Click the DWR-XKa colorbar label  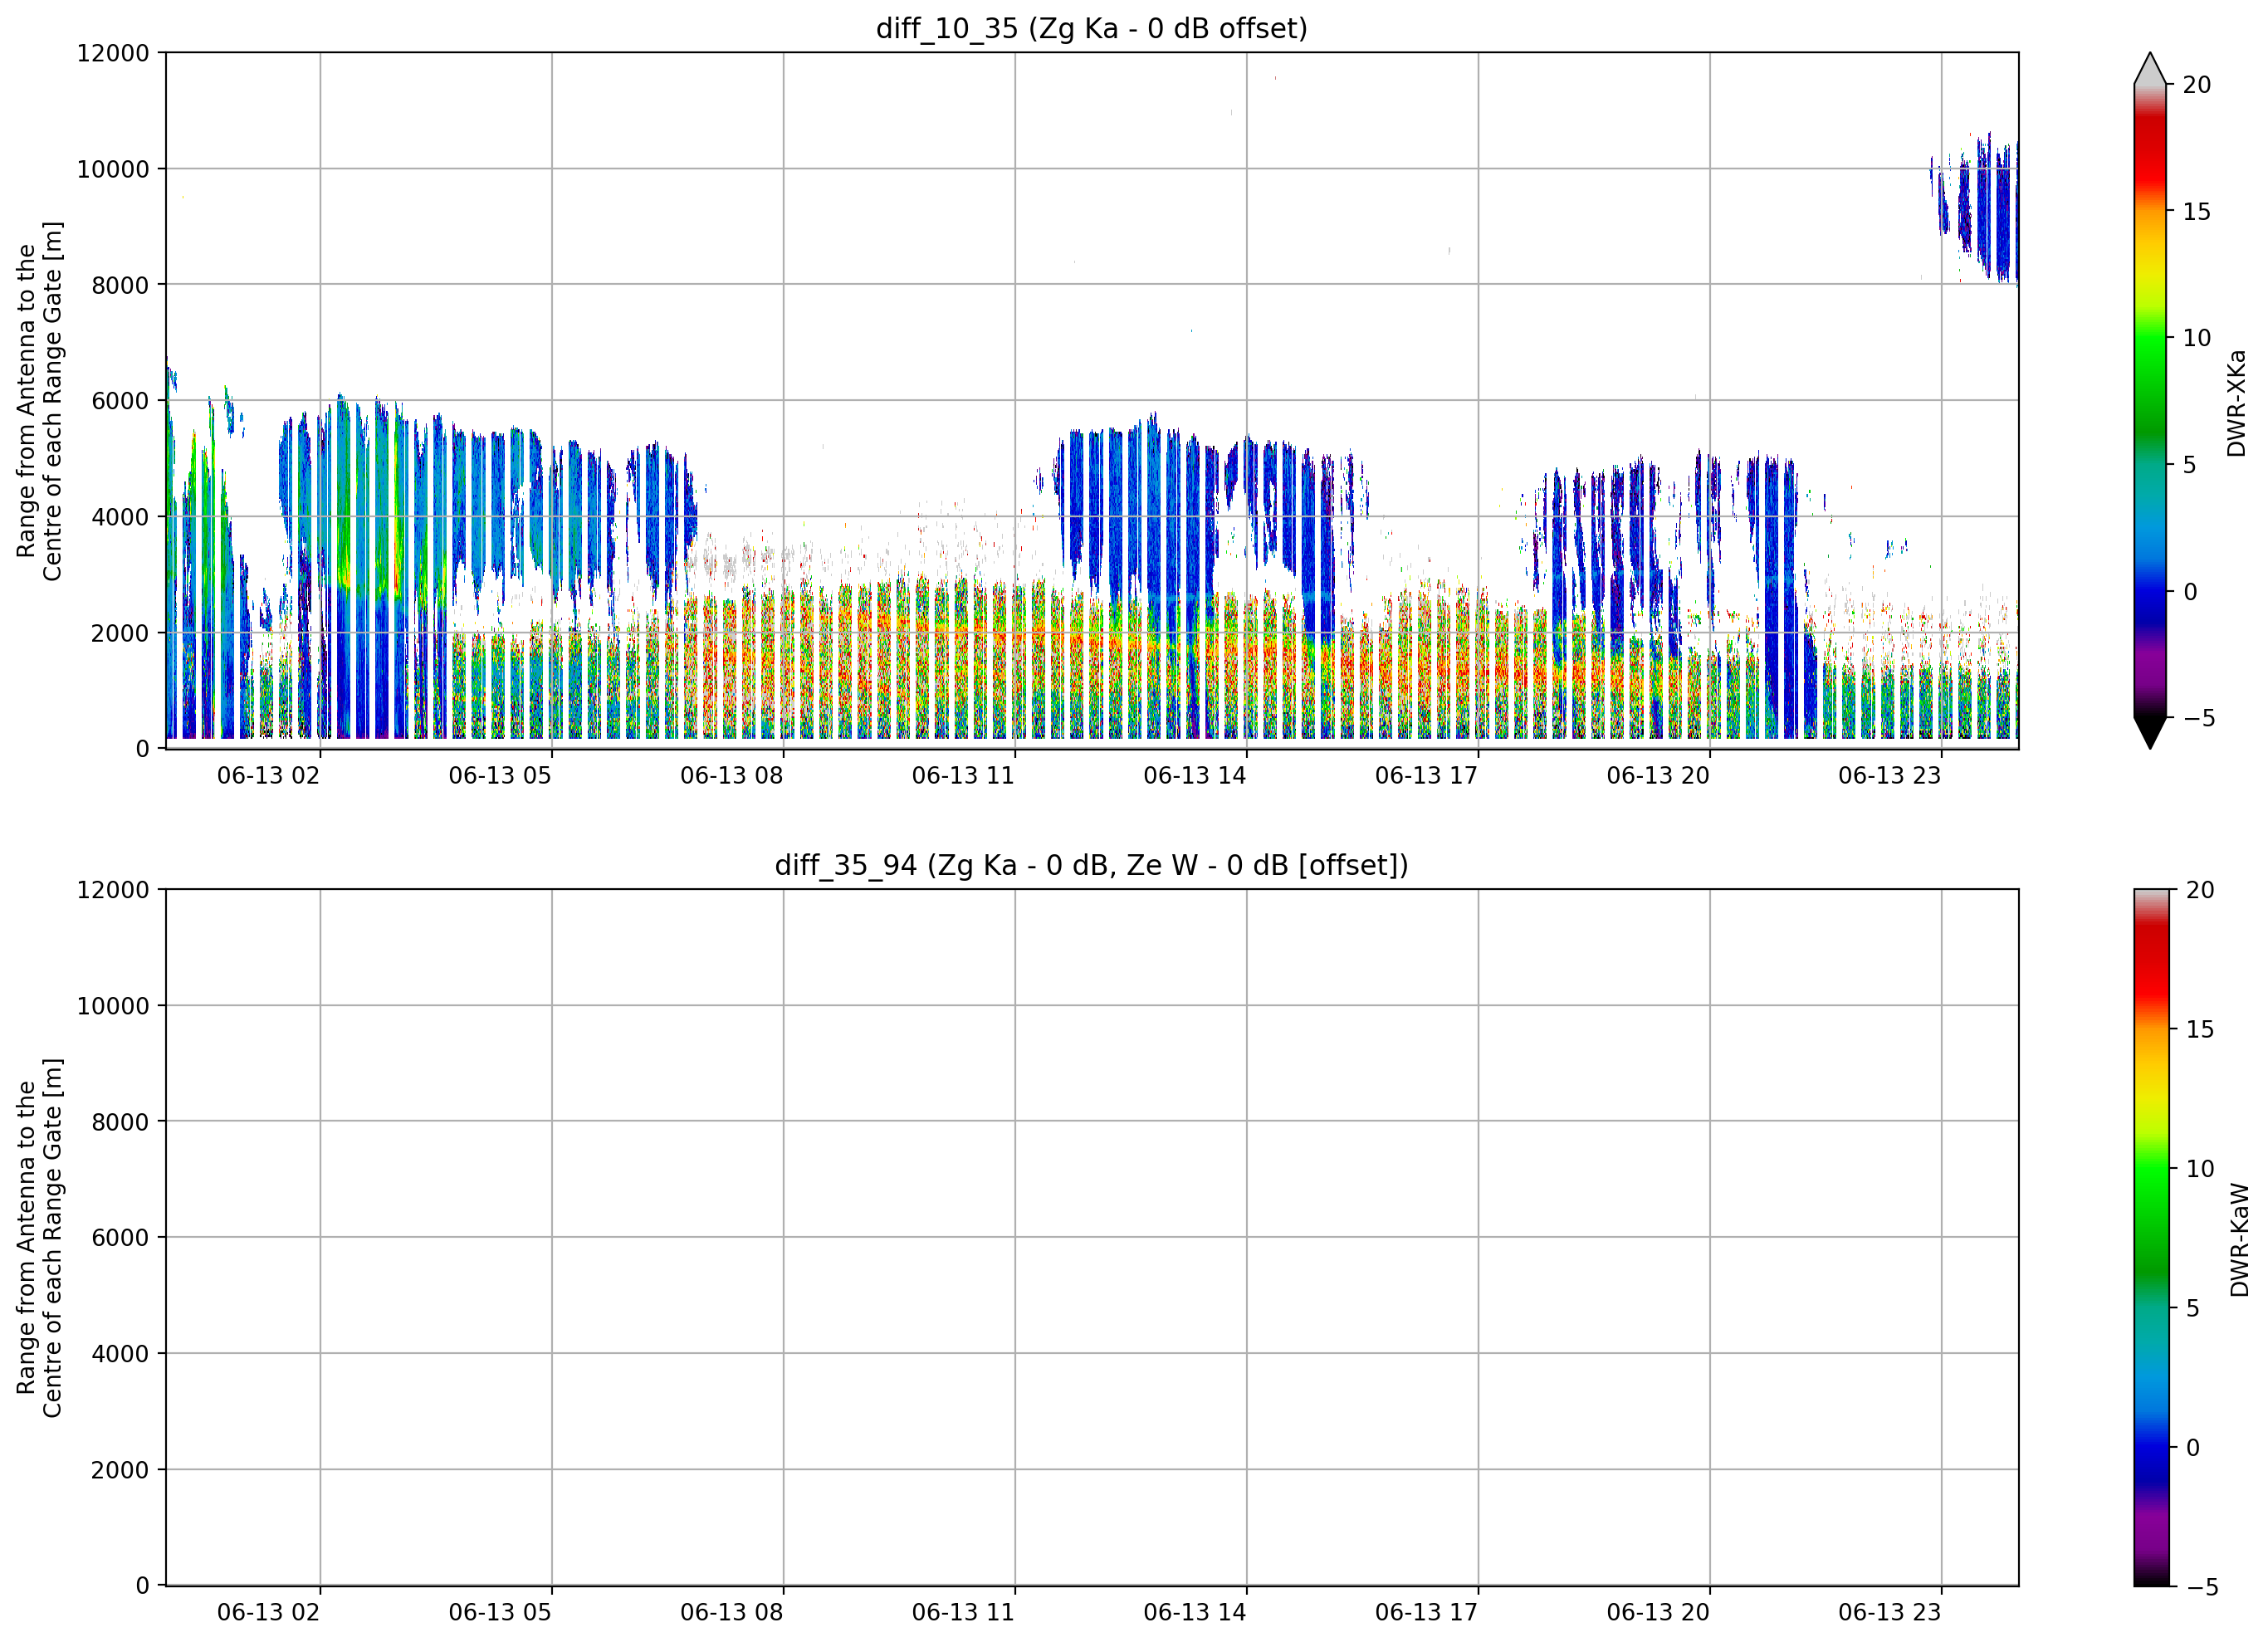click(x=2237, y=403)
